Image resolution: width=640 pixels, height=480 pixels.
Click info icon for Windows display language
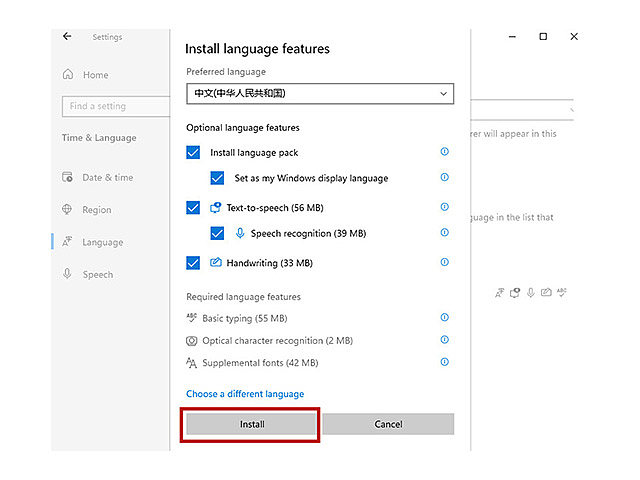click(x=444, y=177)
